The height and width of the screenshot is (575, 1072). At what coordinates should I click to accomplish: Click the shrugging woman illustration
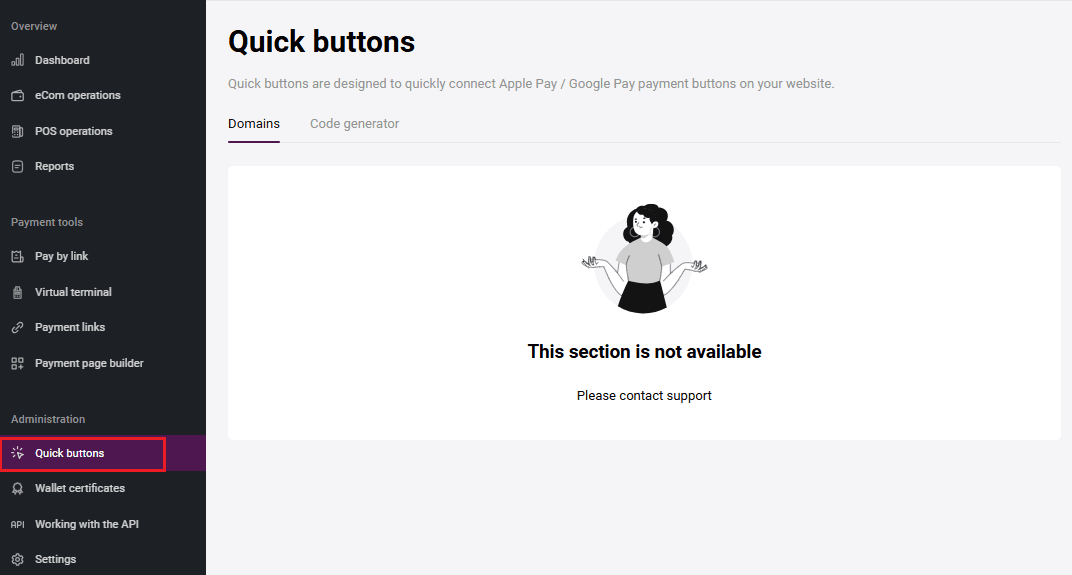(x=644, y=258)
